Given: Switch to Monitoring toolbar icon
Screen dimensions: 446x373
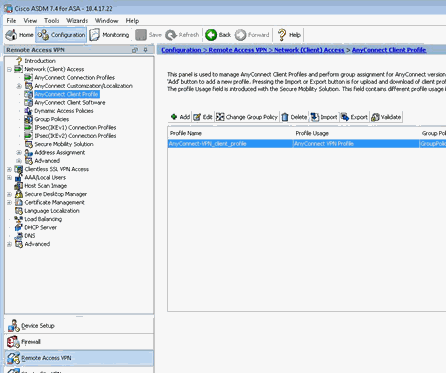Looking at the screenshot, I should pos(95,35).
